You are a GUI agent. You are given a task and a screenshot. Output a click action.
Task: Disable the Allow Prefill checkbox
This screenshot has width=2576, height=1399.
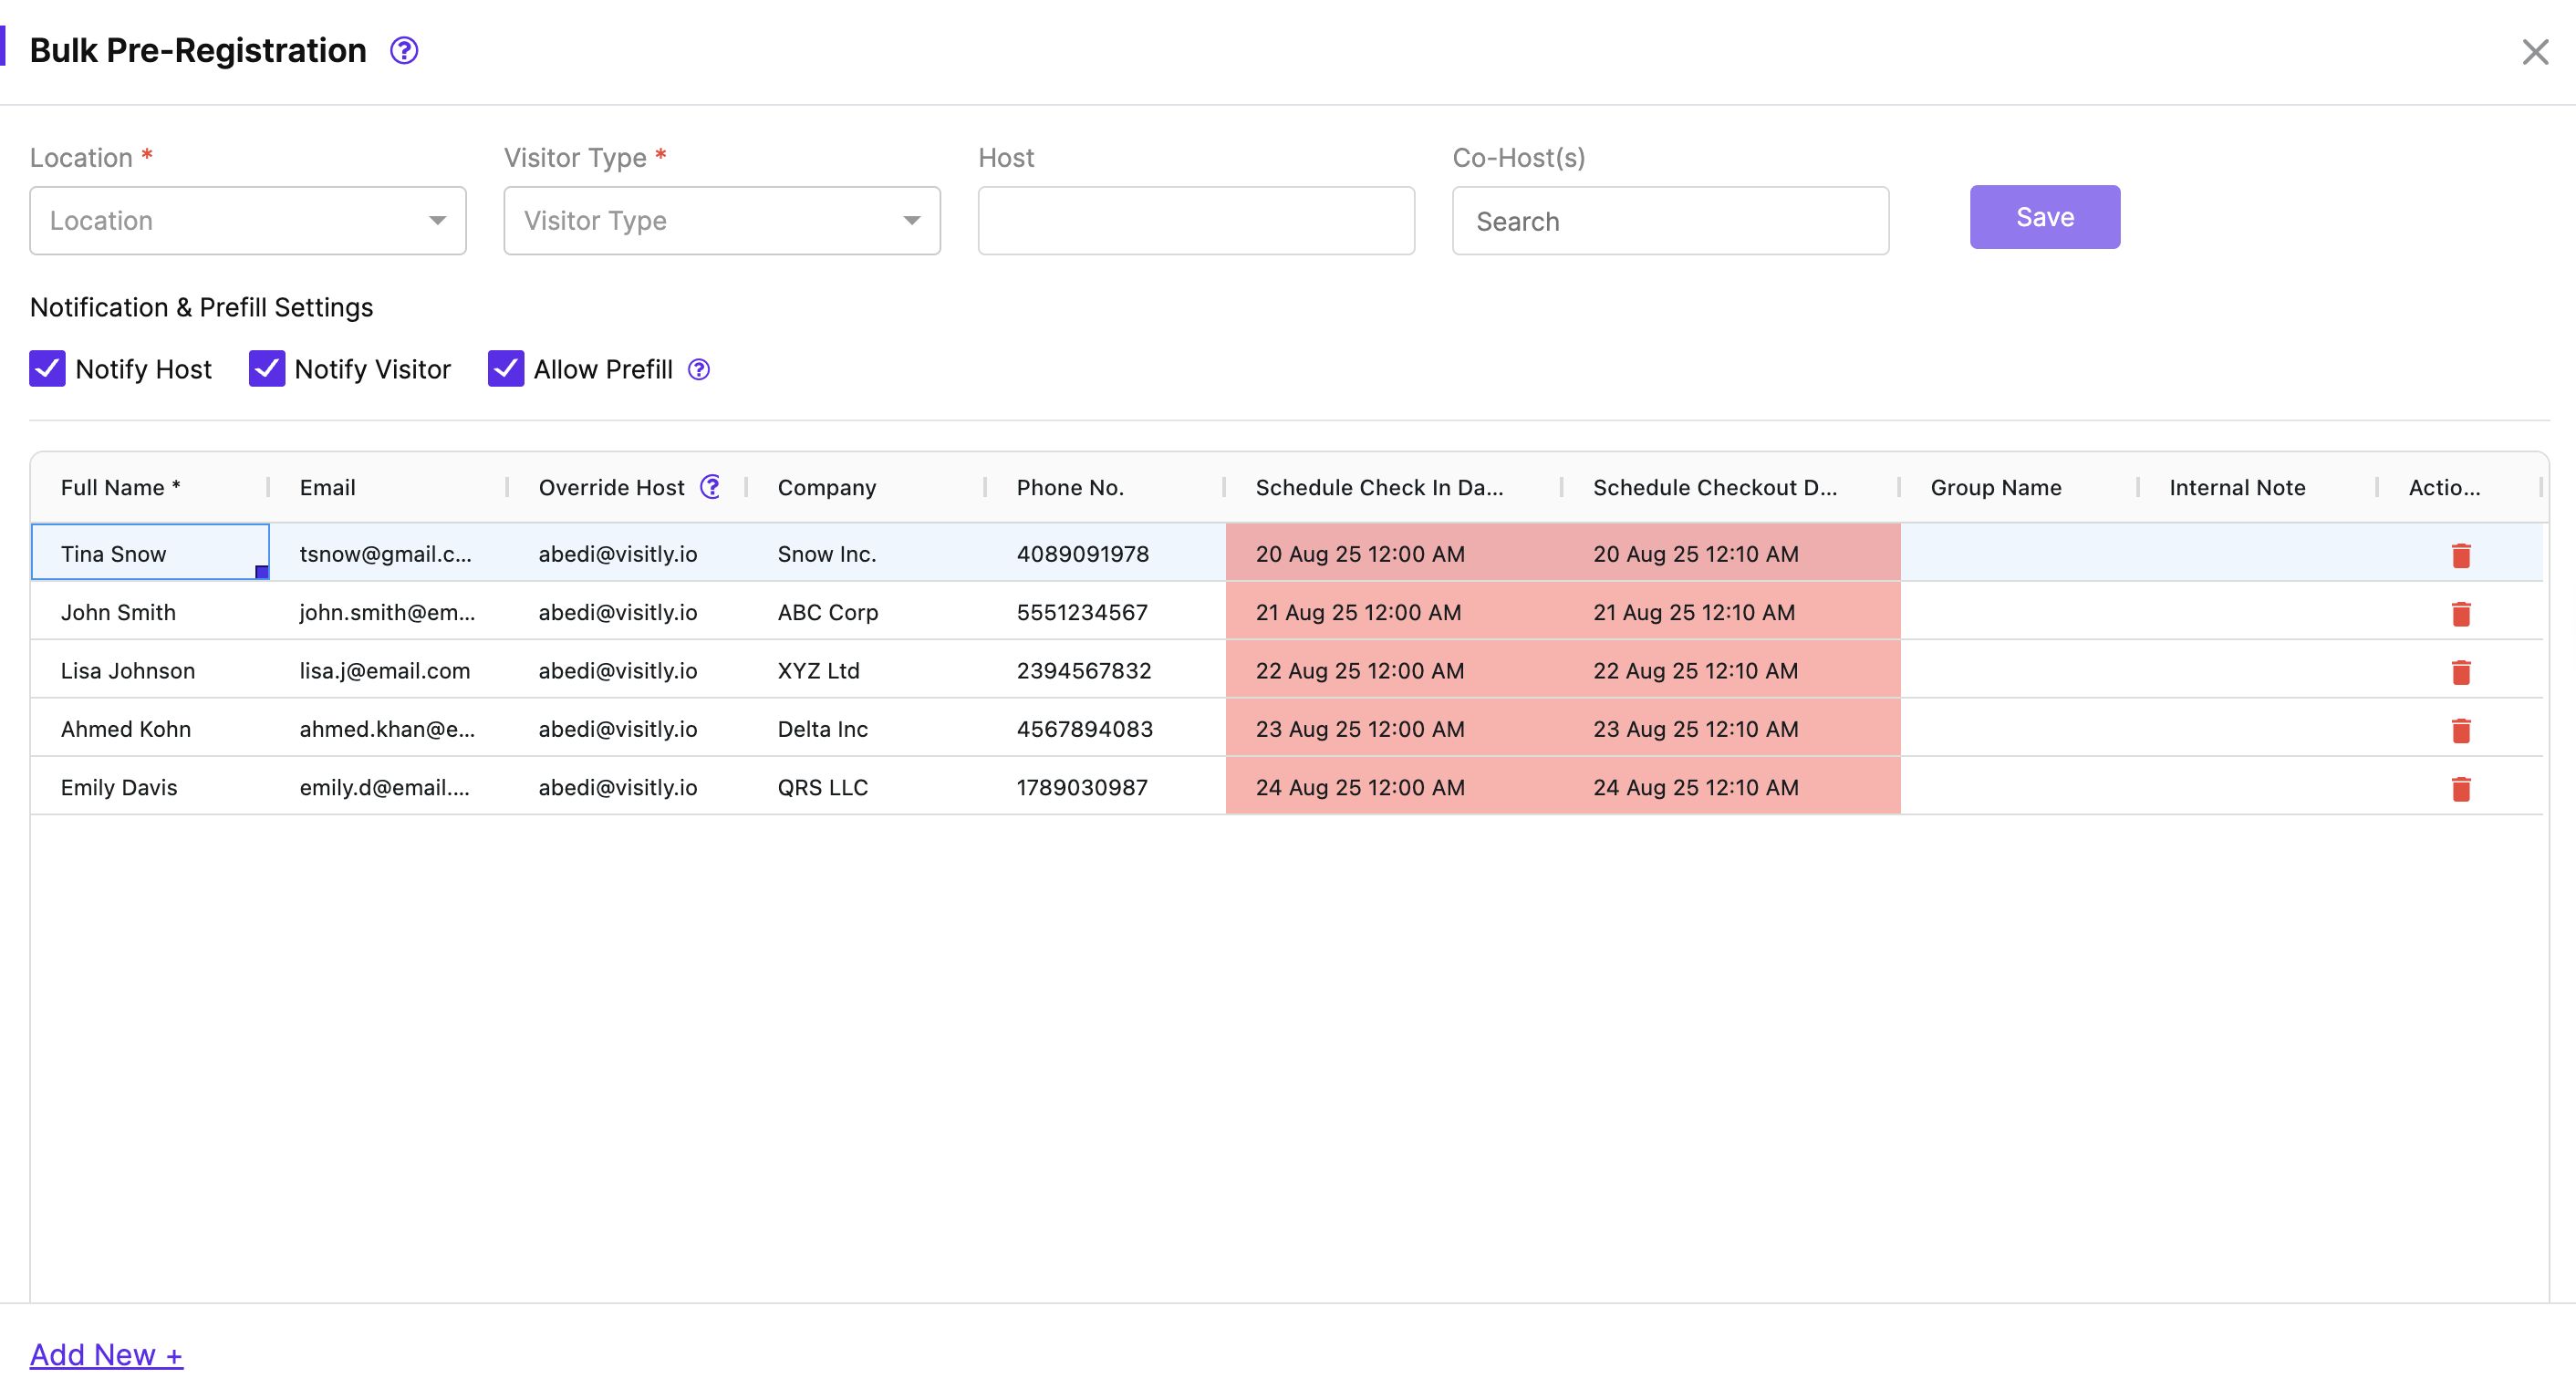pos(506,369)
